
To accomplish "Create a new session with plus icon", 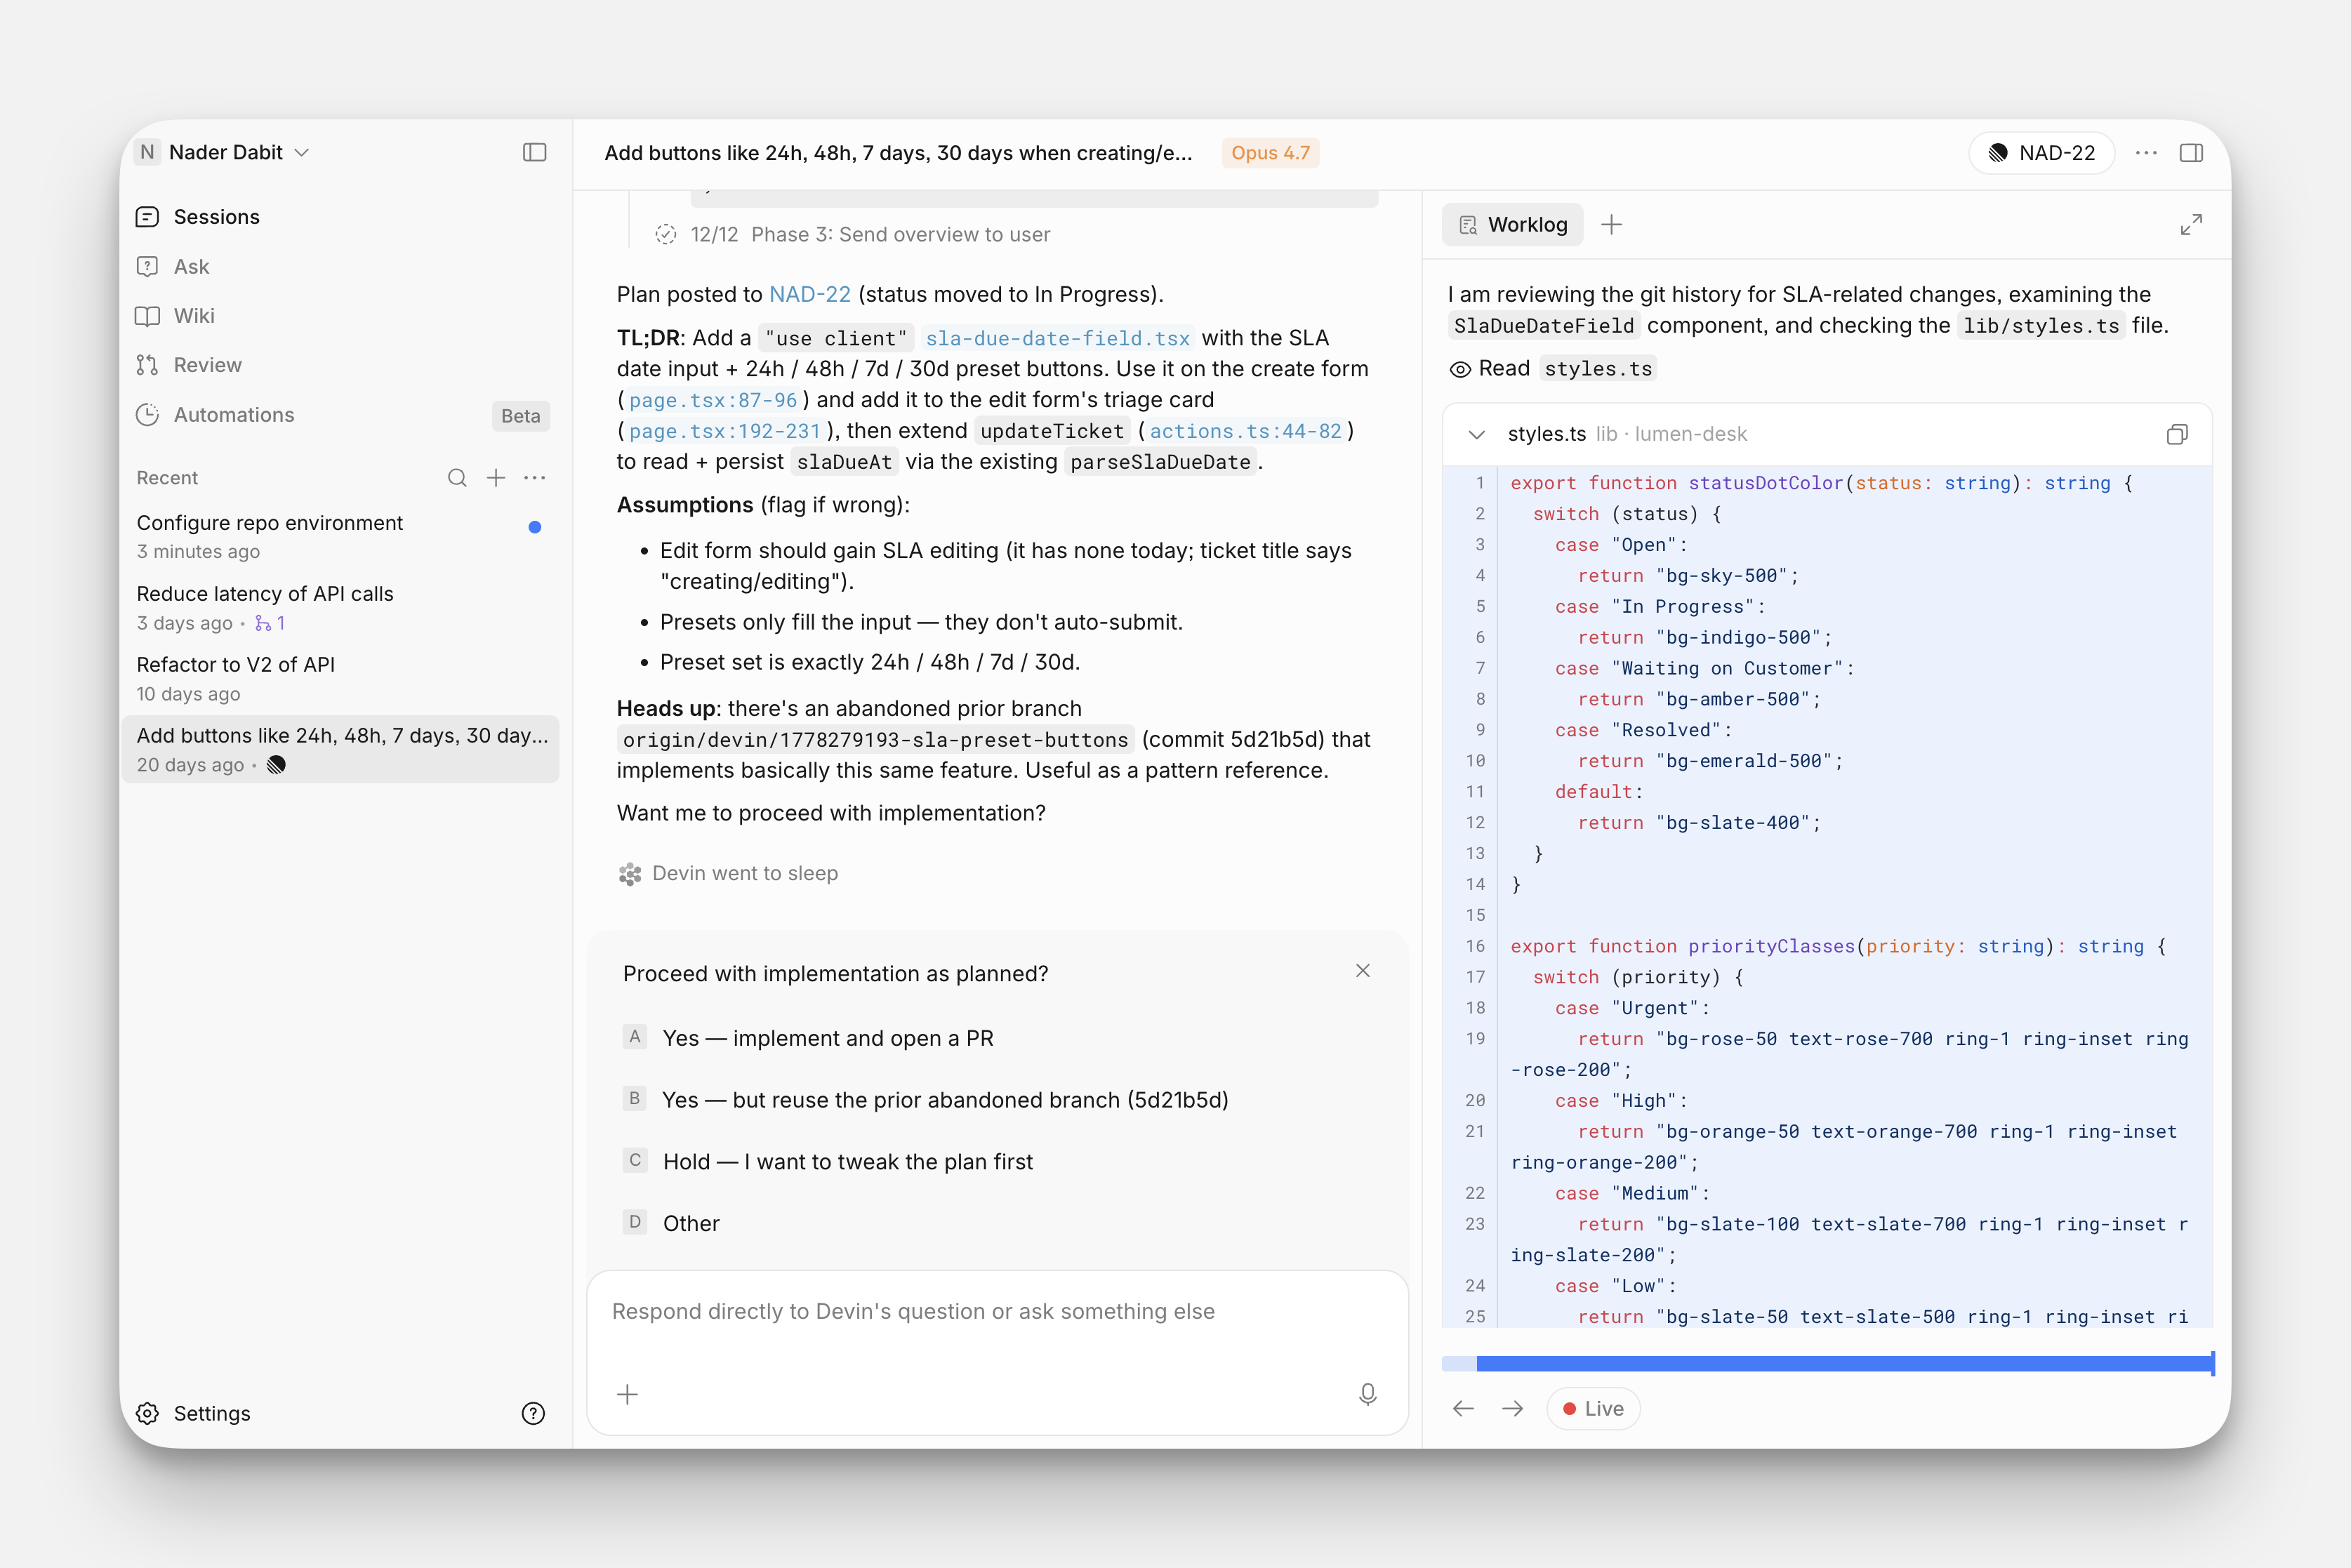I will (x=496, y=478).
